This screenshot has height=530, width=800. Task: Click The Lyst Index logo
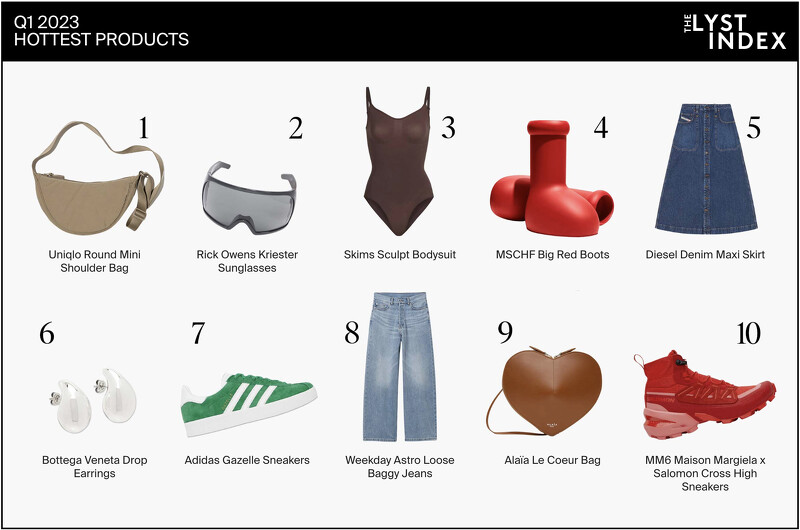point(735,32)
